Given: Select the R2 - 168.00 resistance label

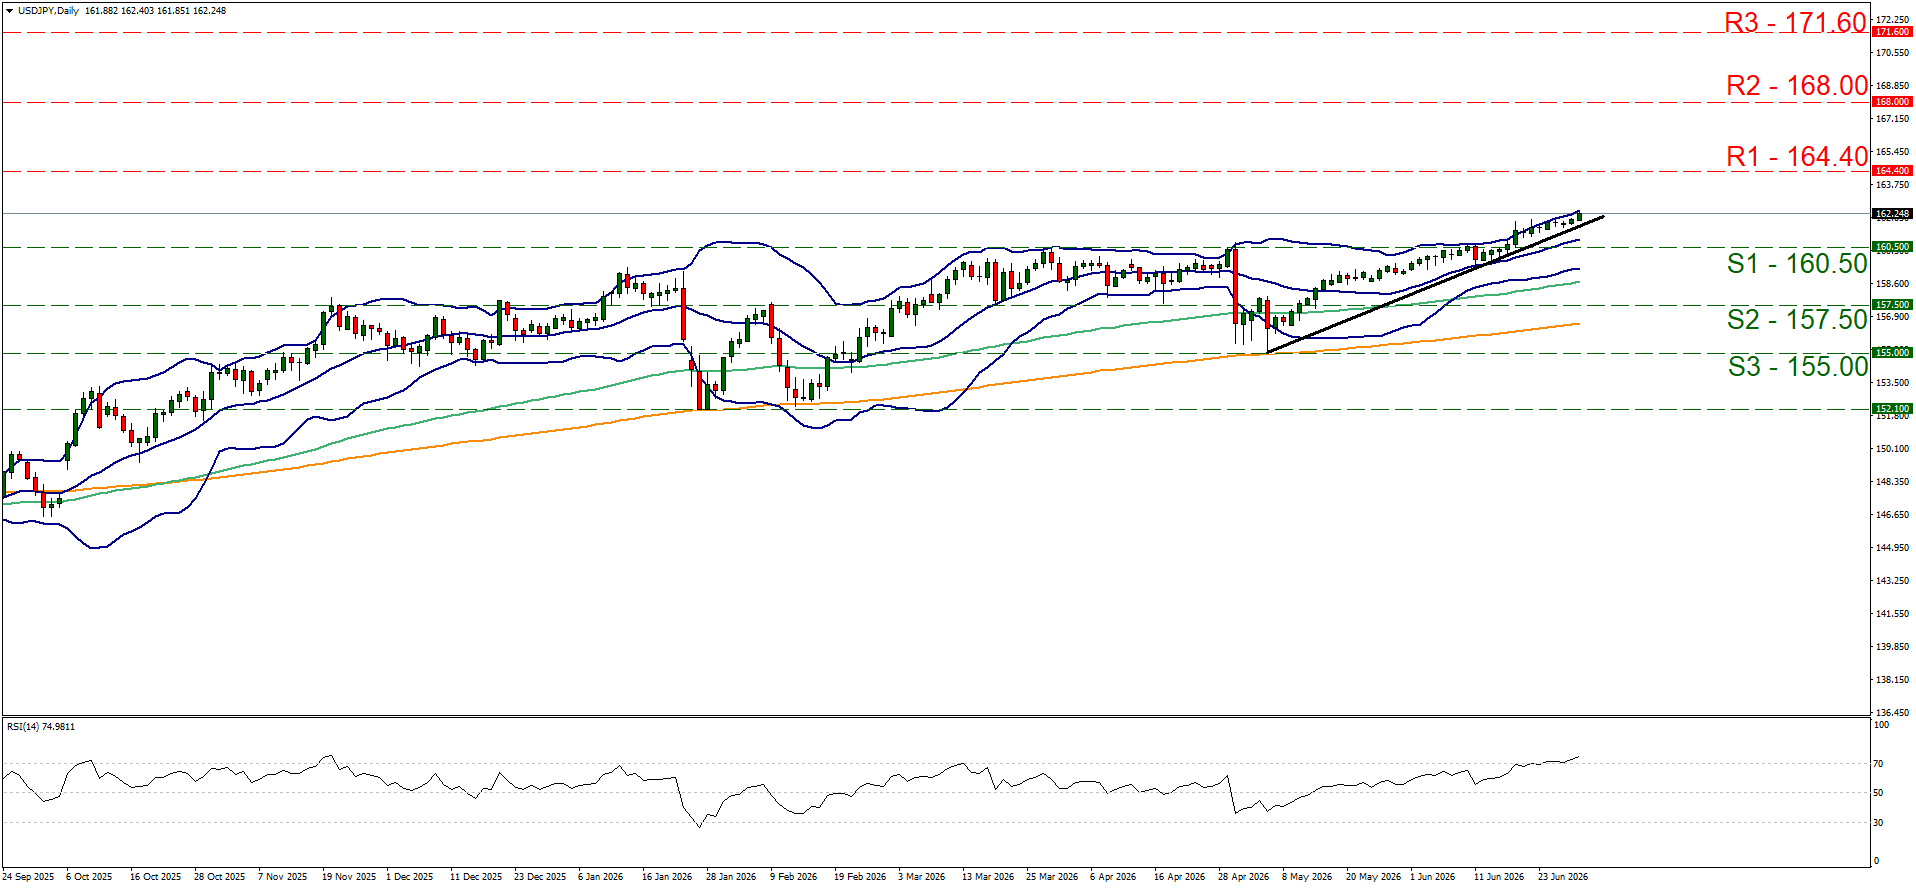Looking at the screenshot, I should (x=1797, y=86).
